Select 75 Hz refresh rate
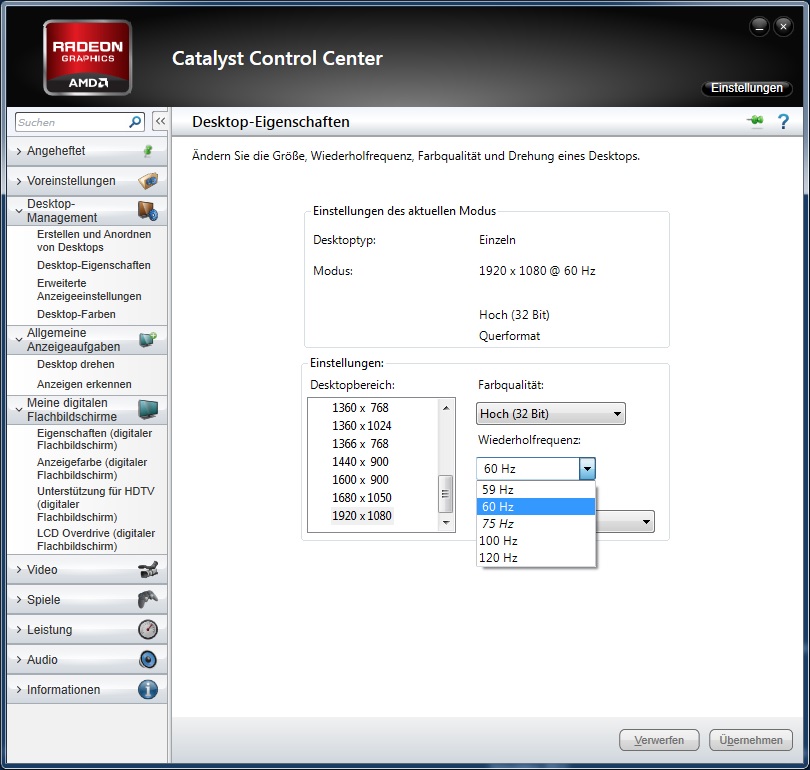This screenshot has width=810, height=770. click(x=536, y=524)
